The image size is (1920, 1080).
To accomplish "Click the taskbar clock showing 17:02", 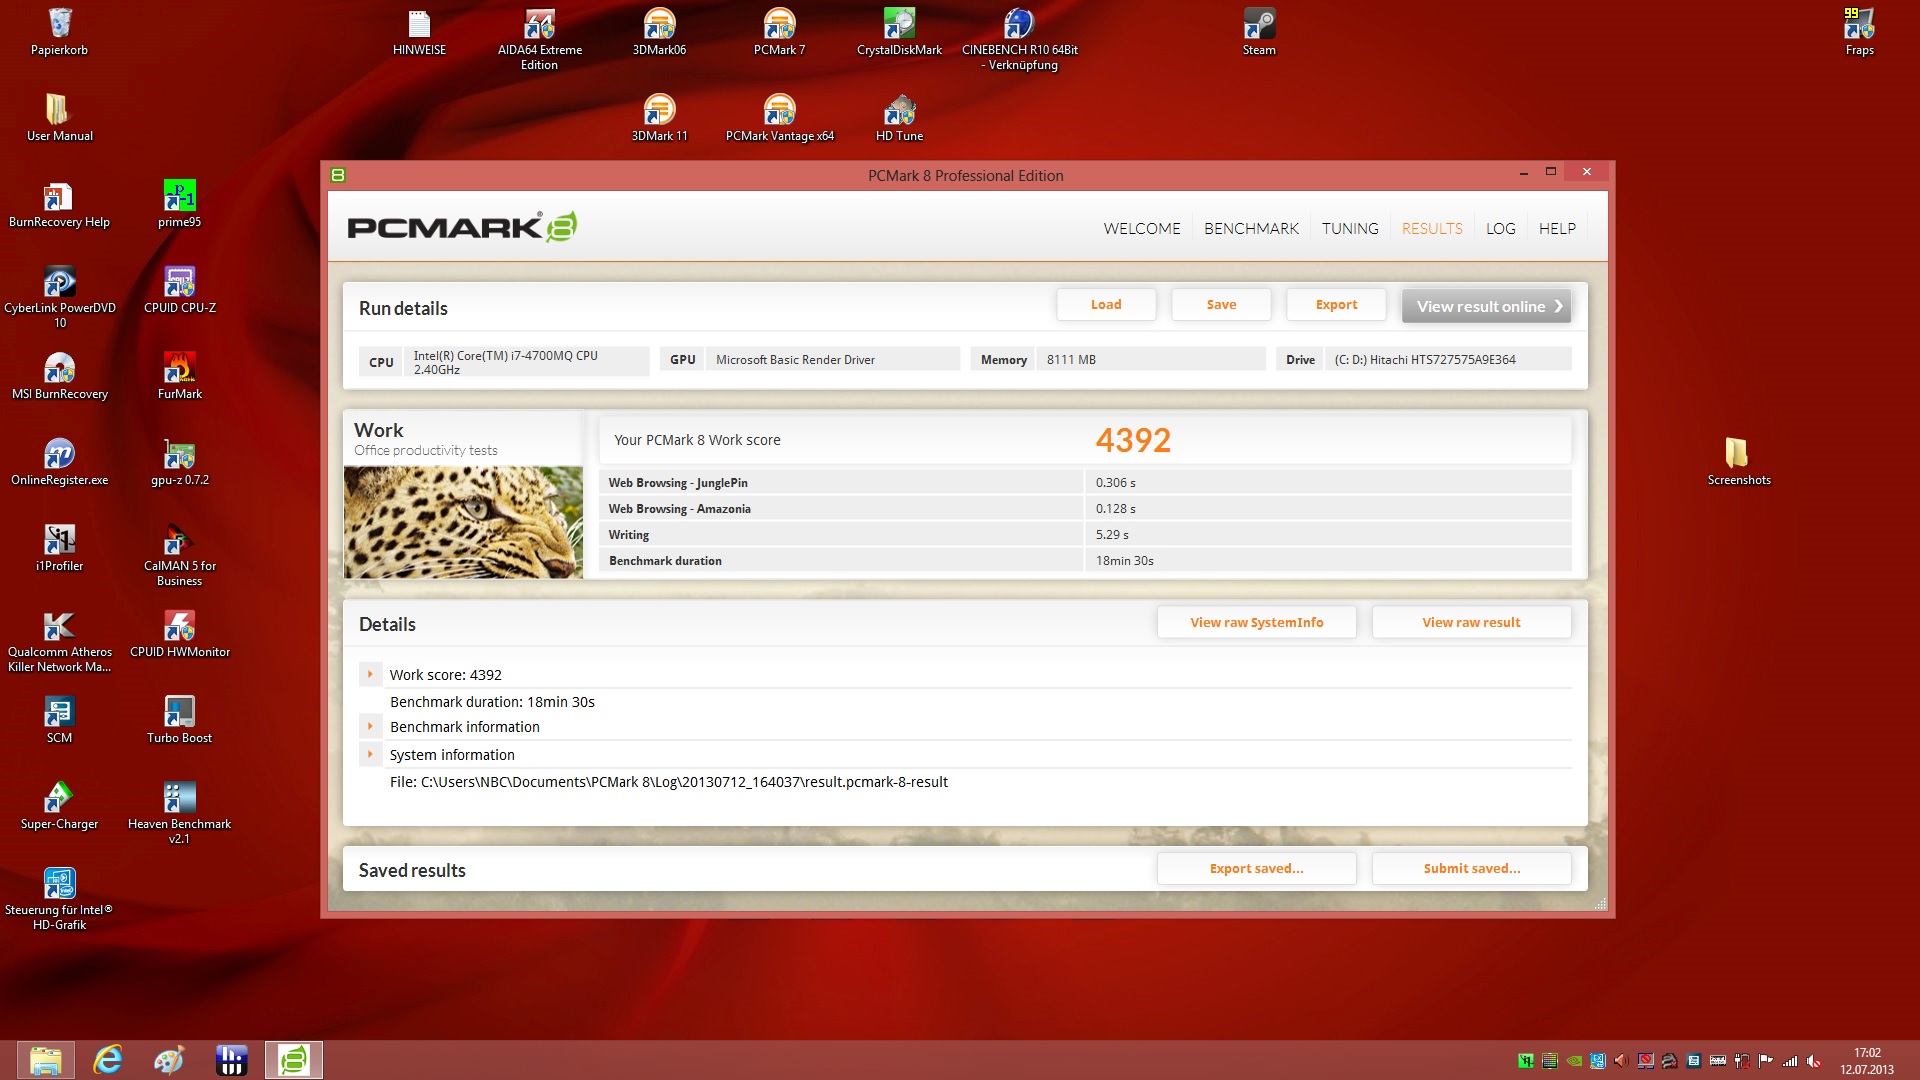I will click(x=1867, y=1061).
